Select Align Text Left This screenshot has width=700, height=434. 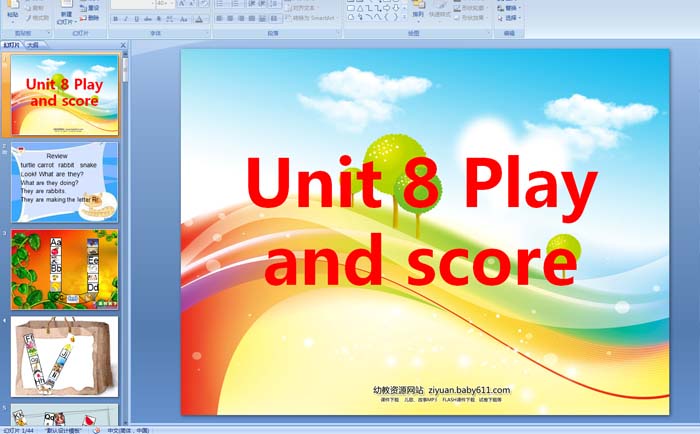pos(219,18)
